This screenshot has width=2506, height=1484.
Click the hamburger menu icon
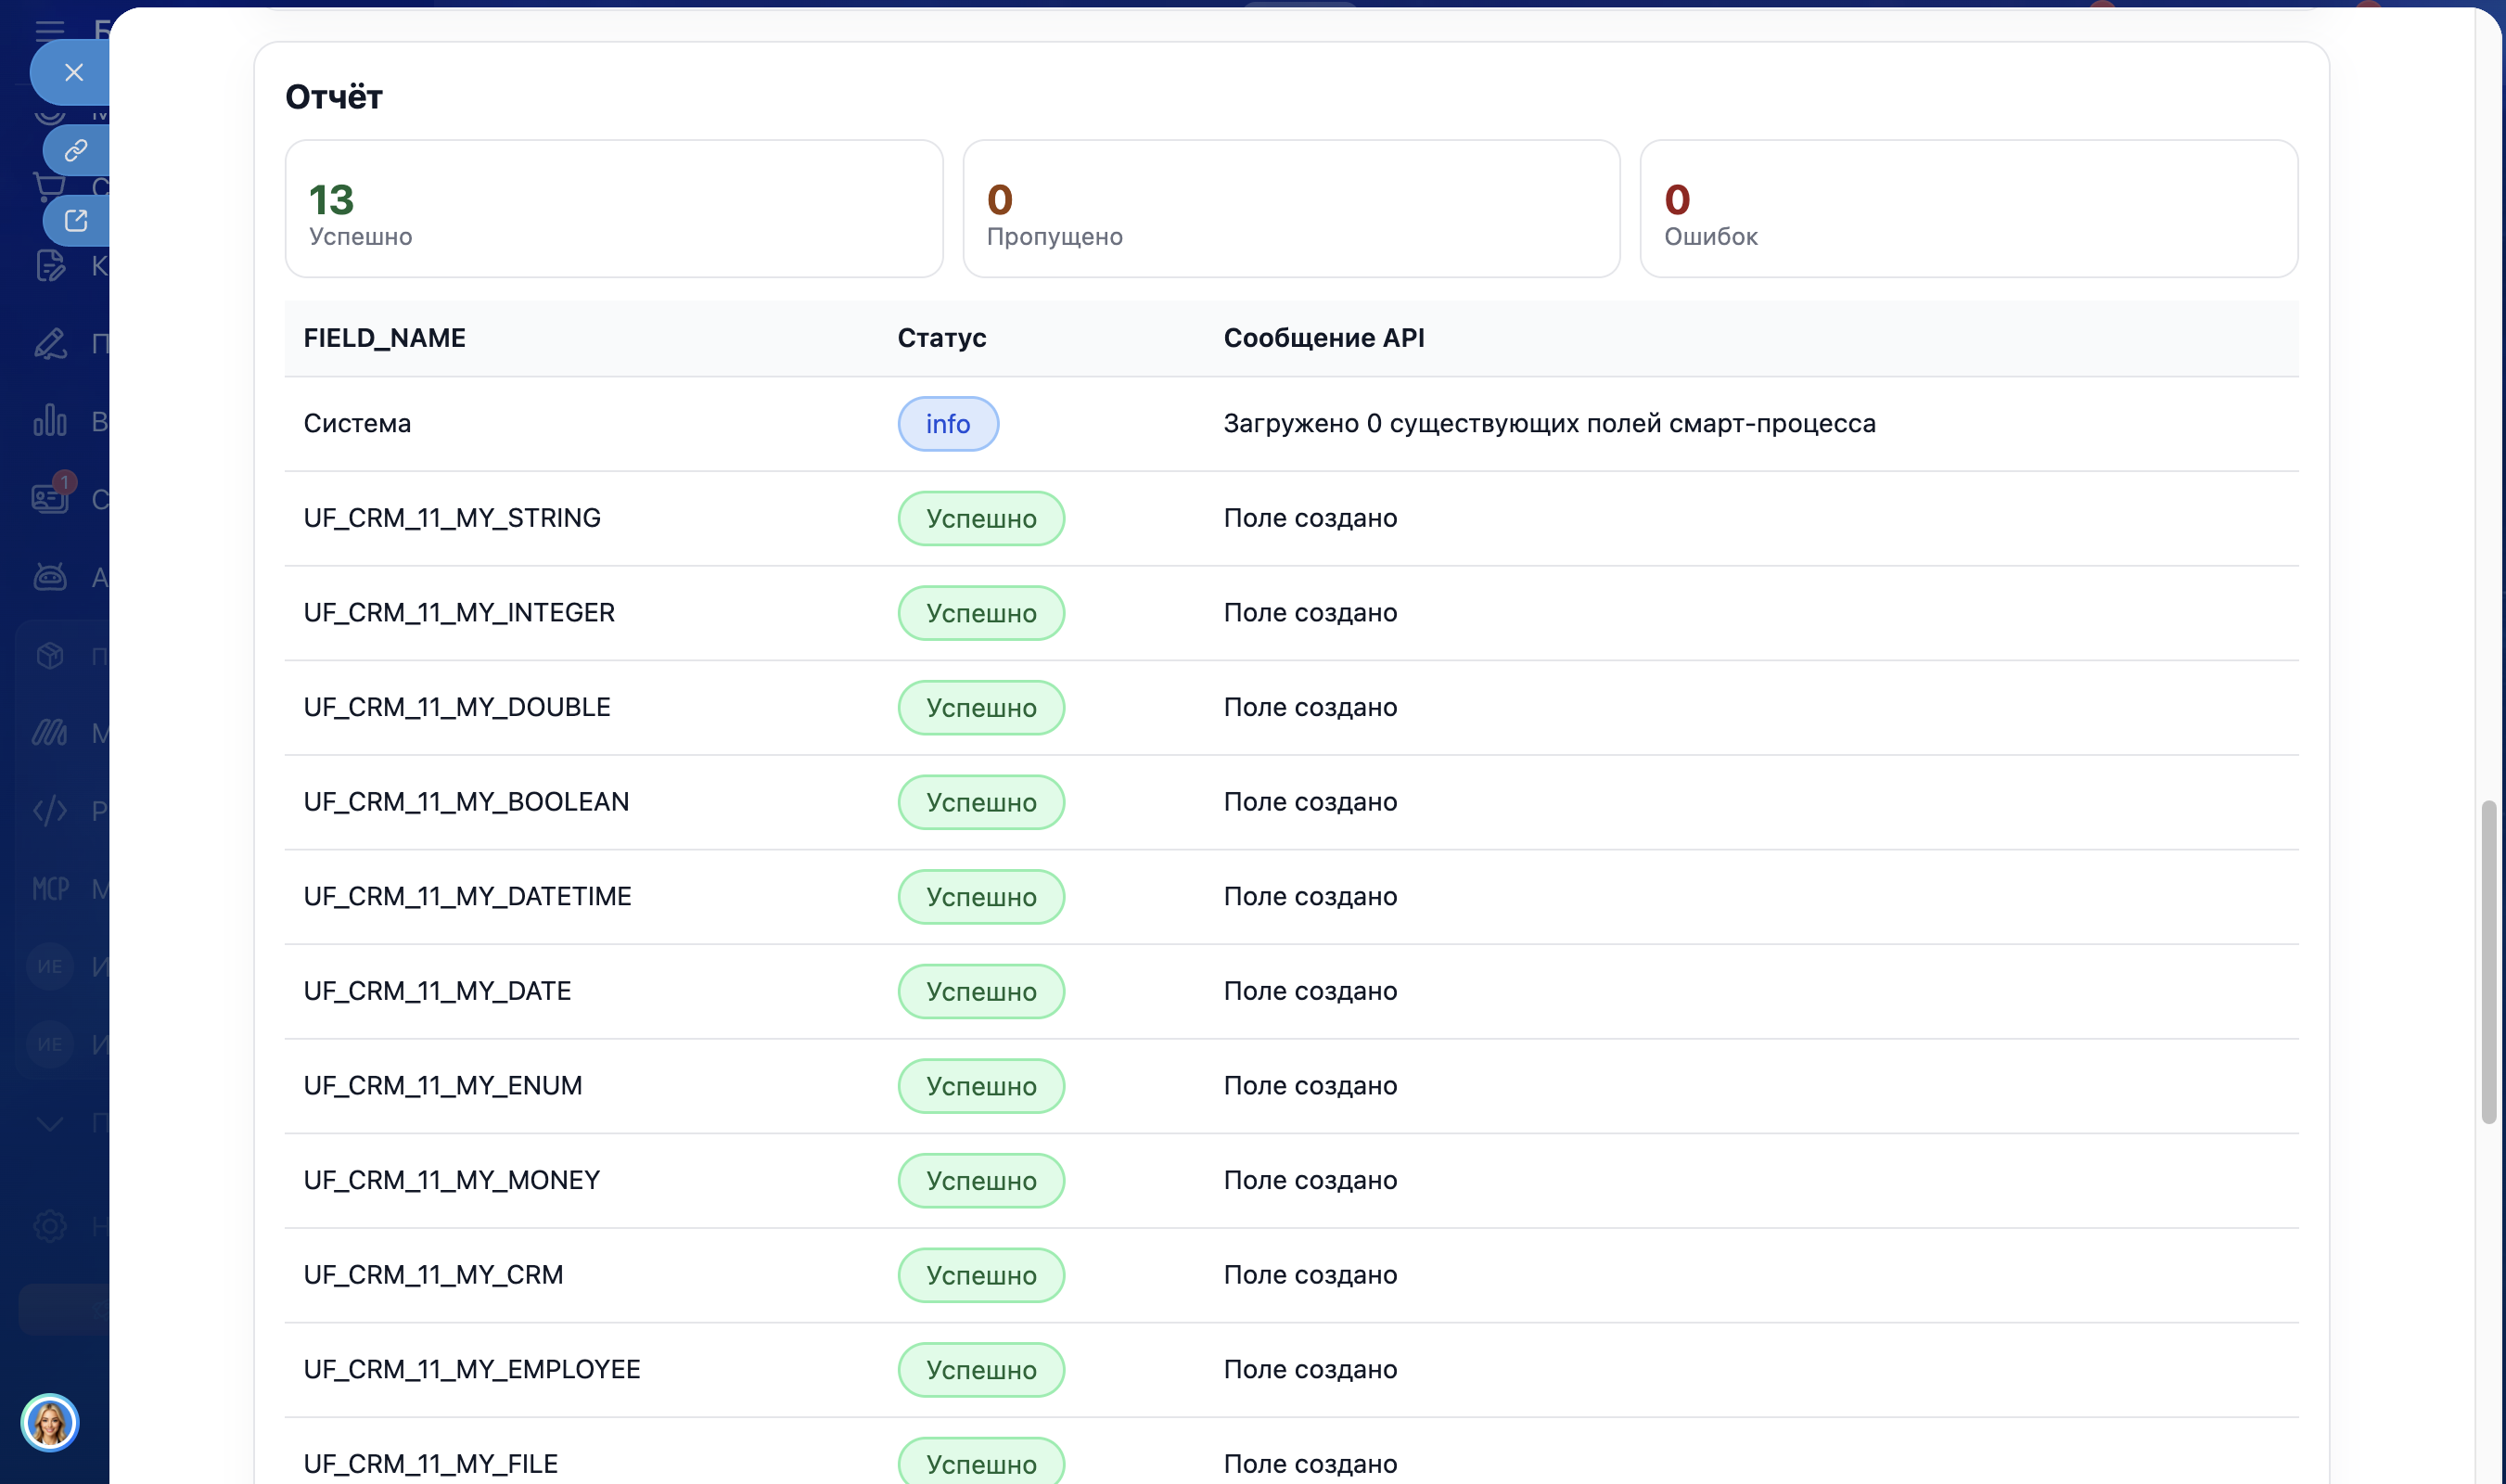49,29
